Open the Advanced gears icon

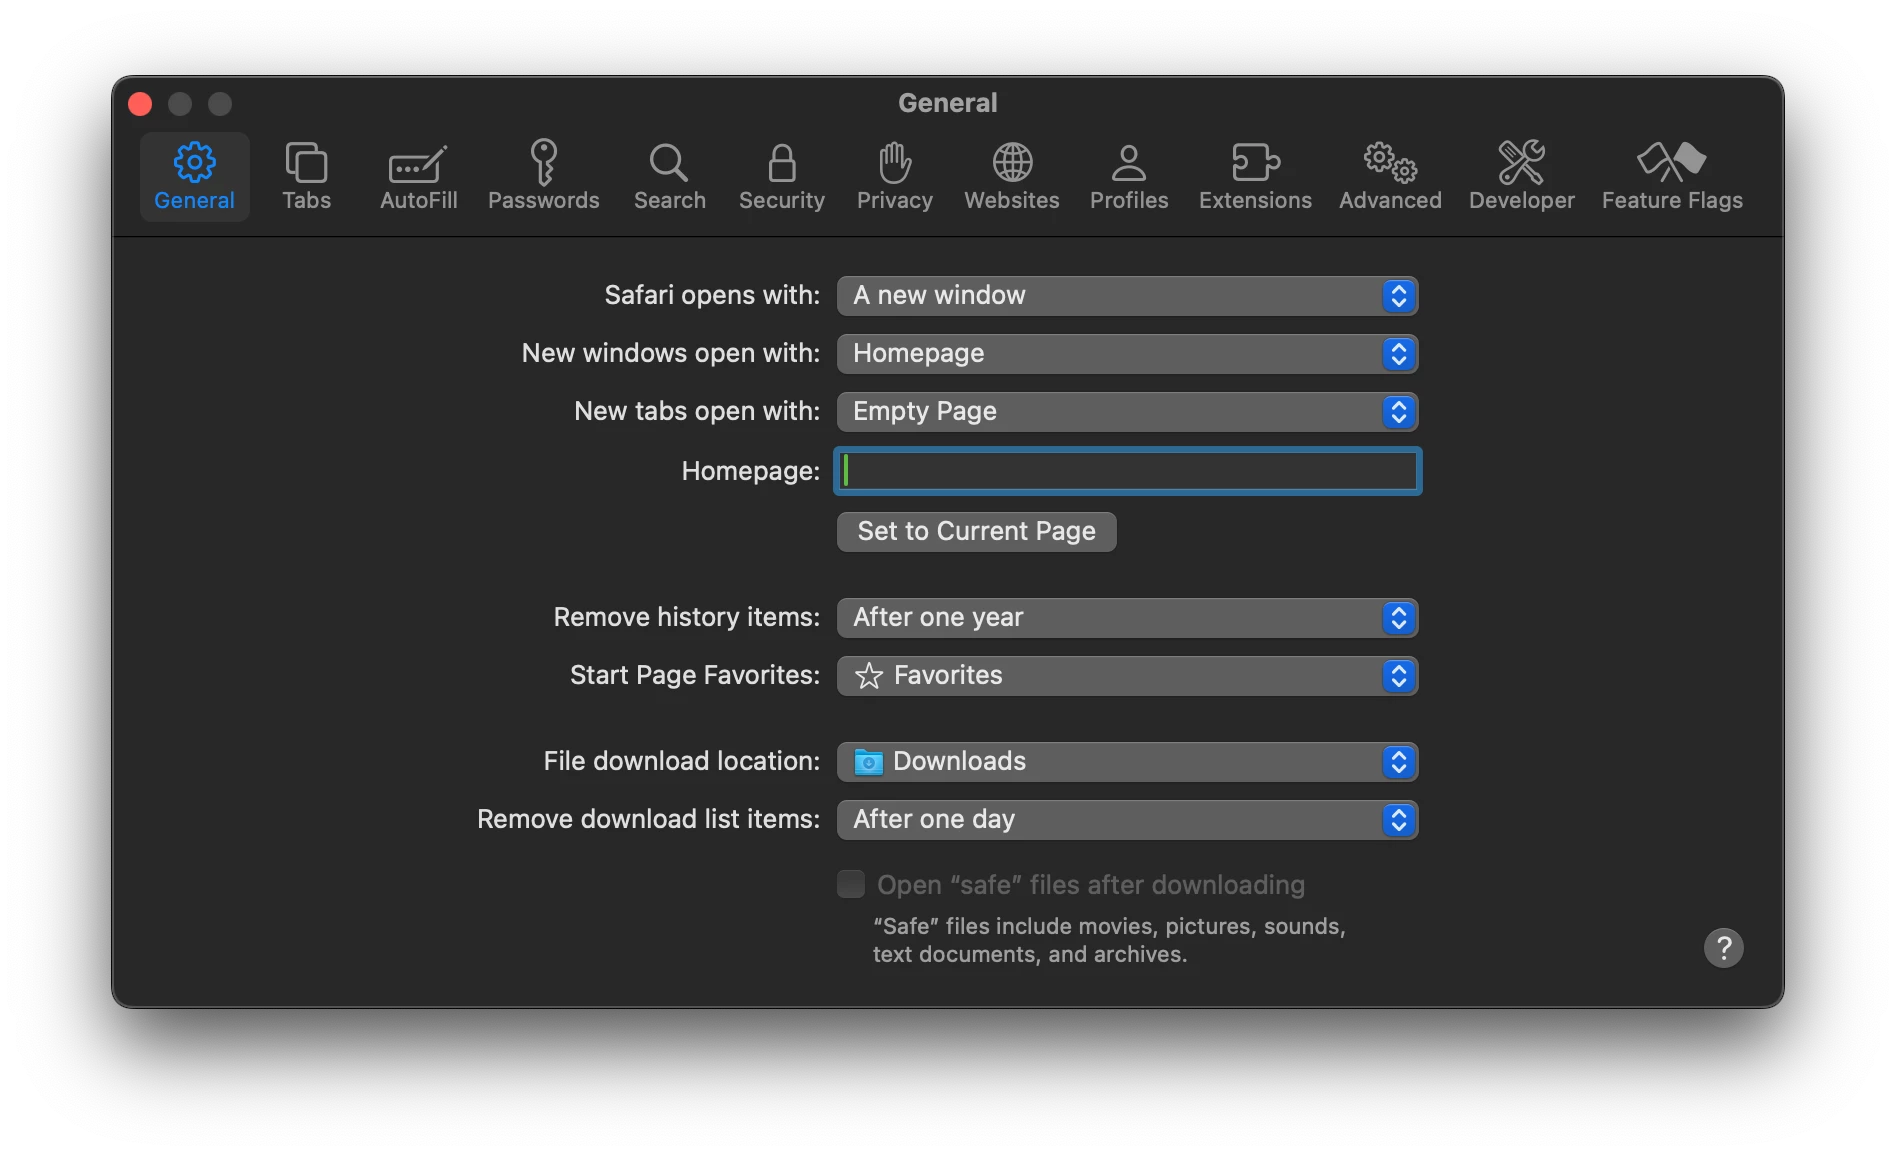click(1390, 162)
